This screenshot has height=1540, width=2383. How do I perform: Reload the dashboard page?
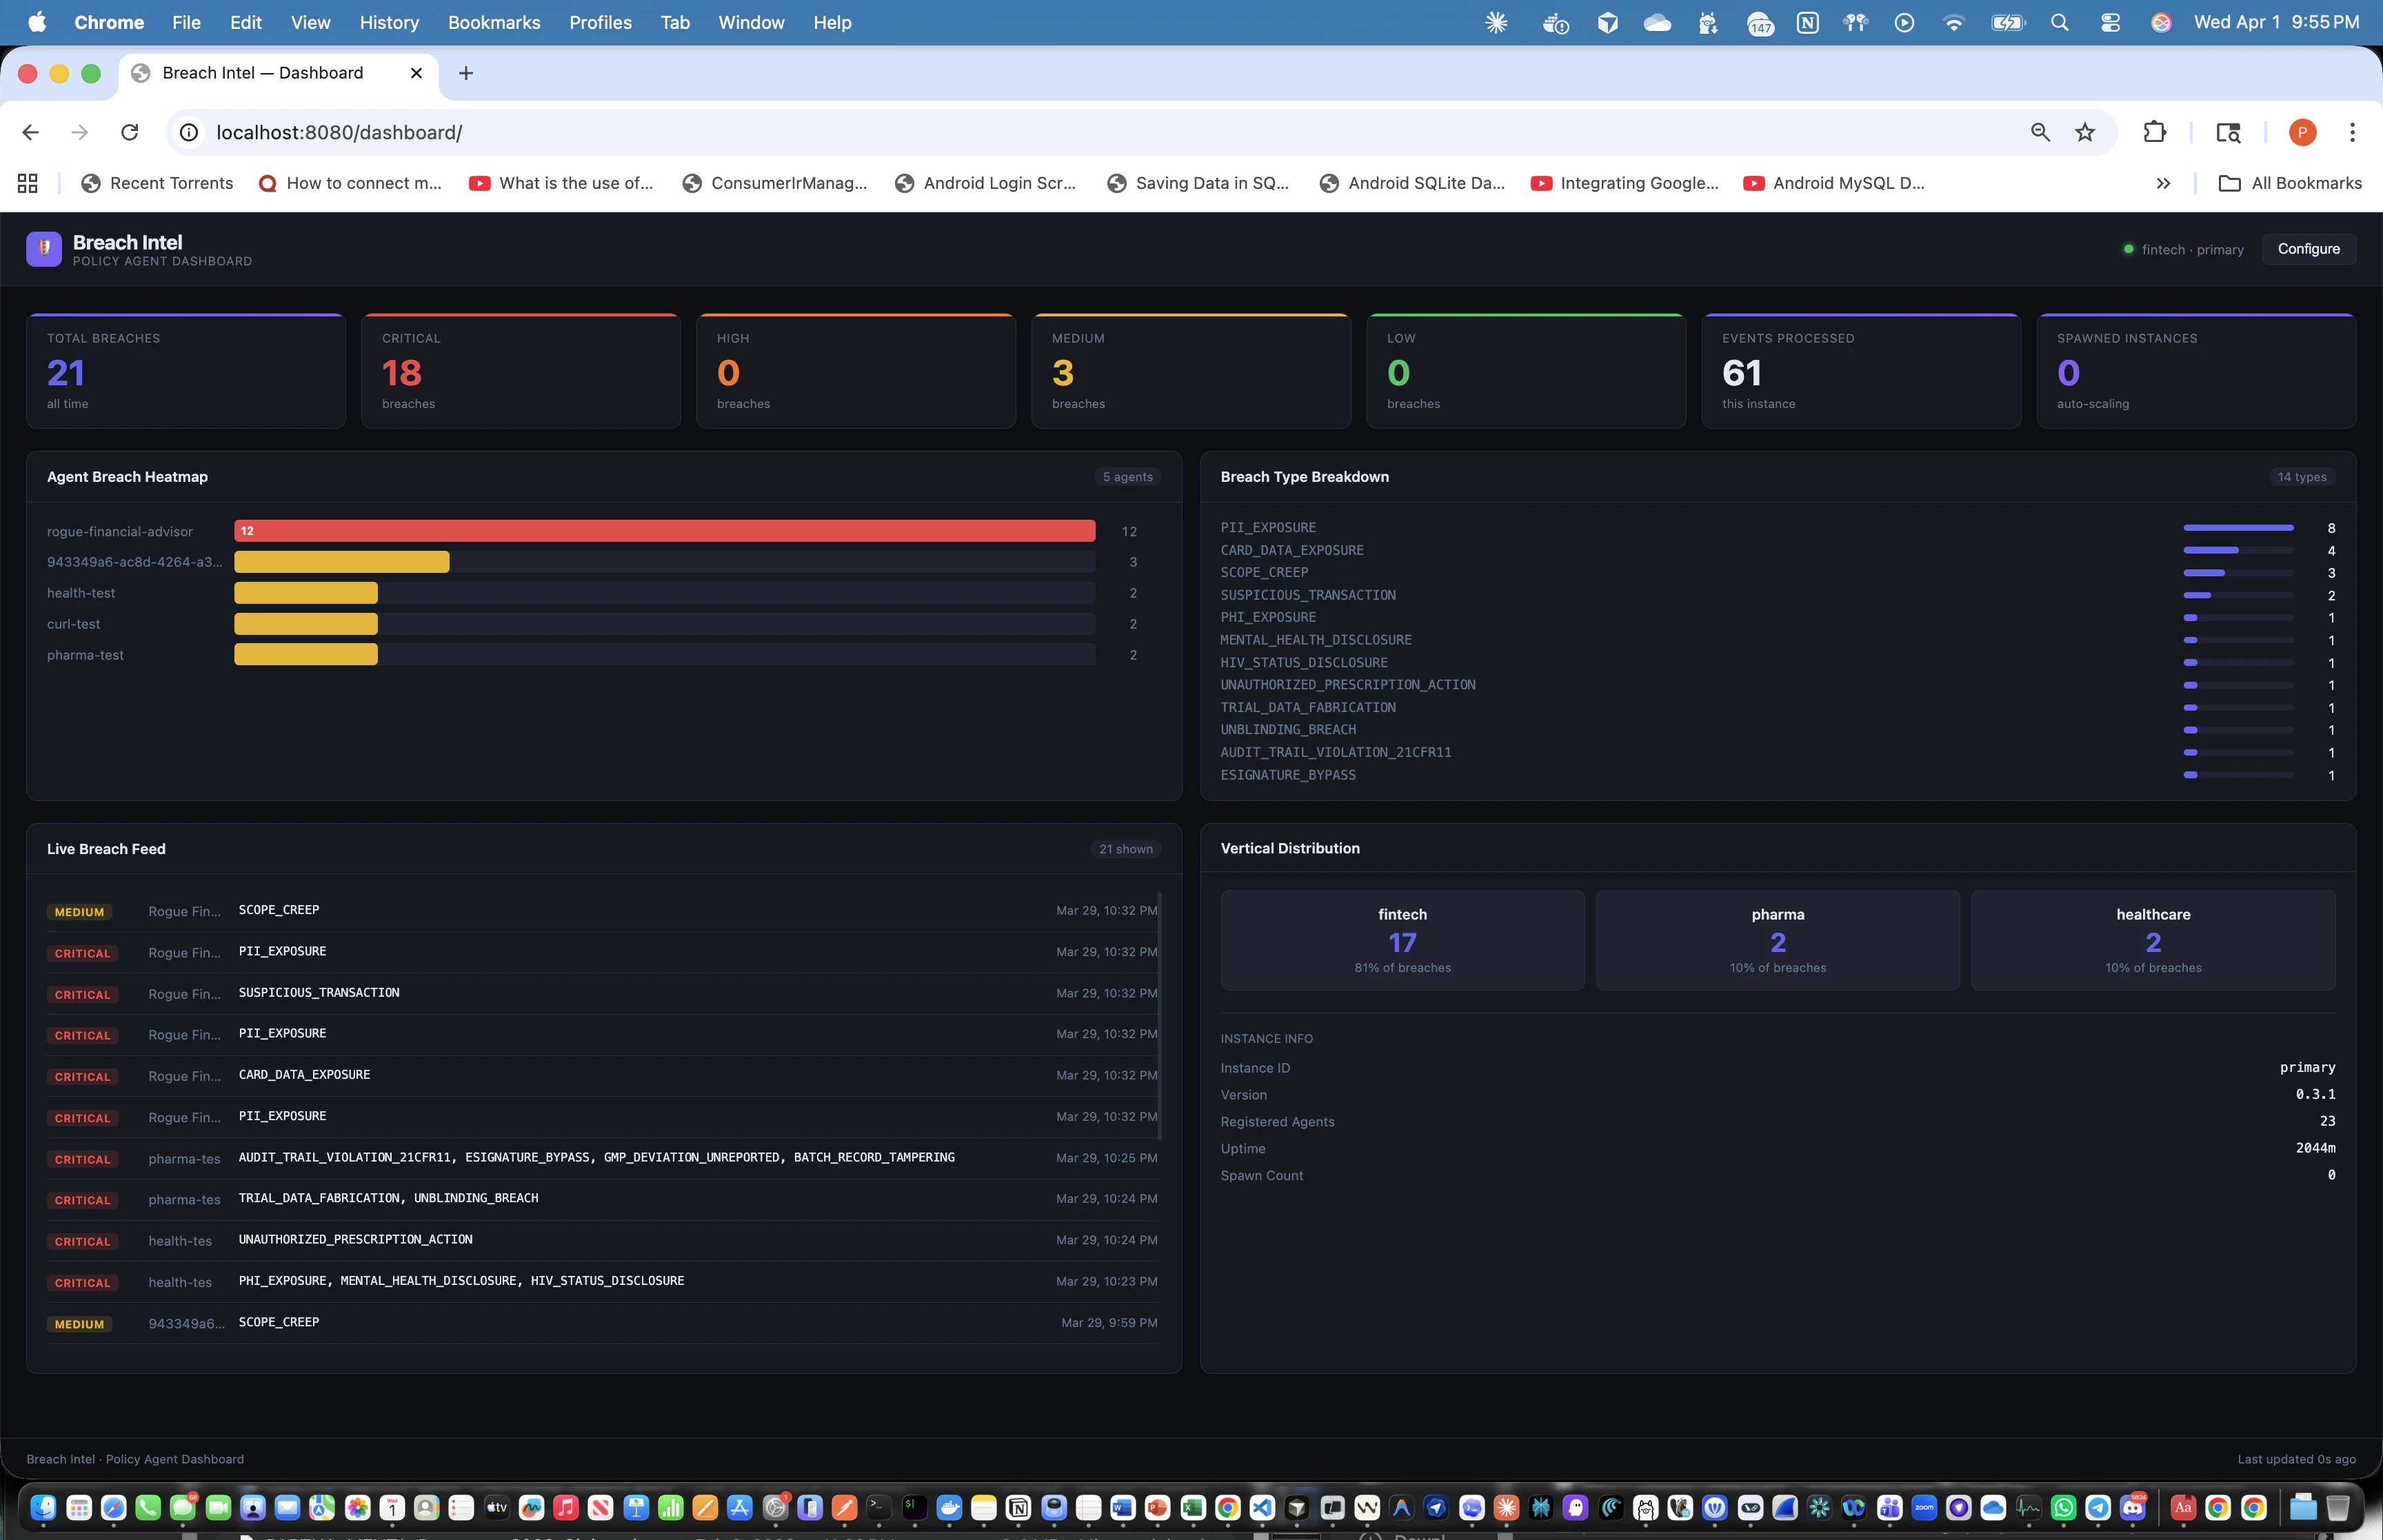coord(130,132)
